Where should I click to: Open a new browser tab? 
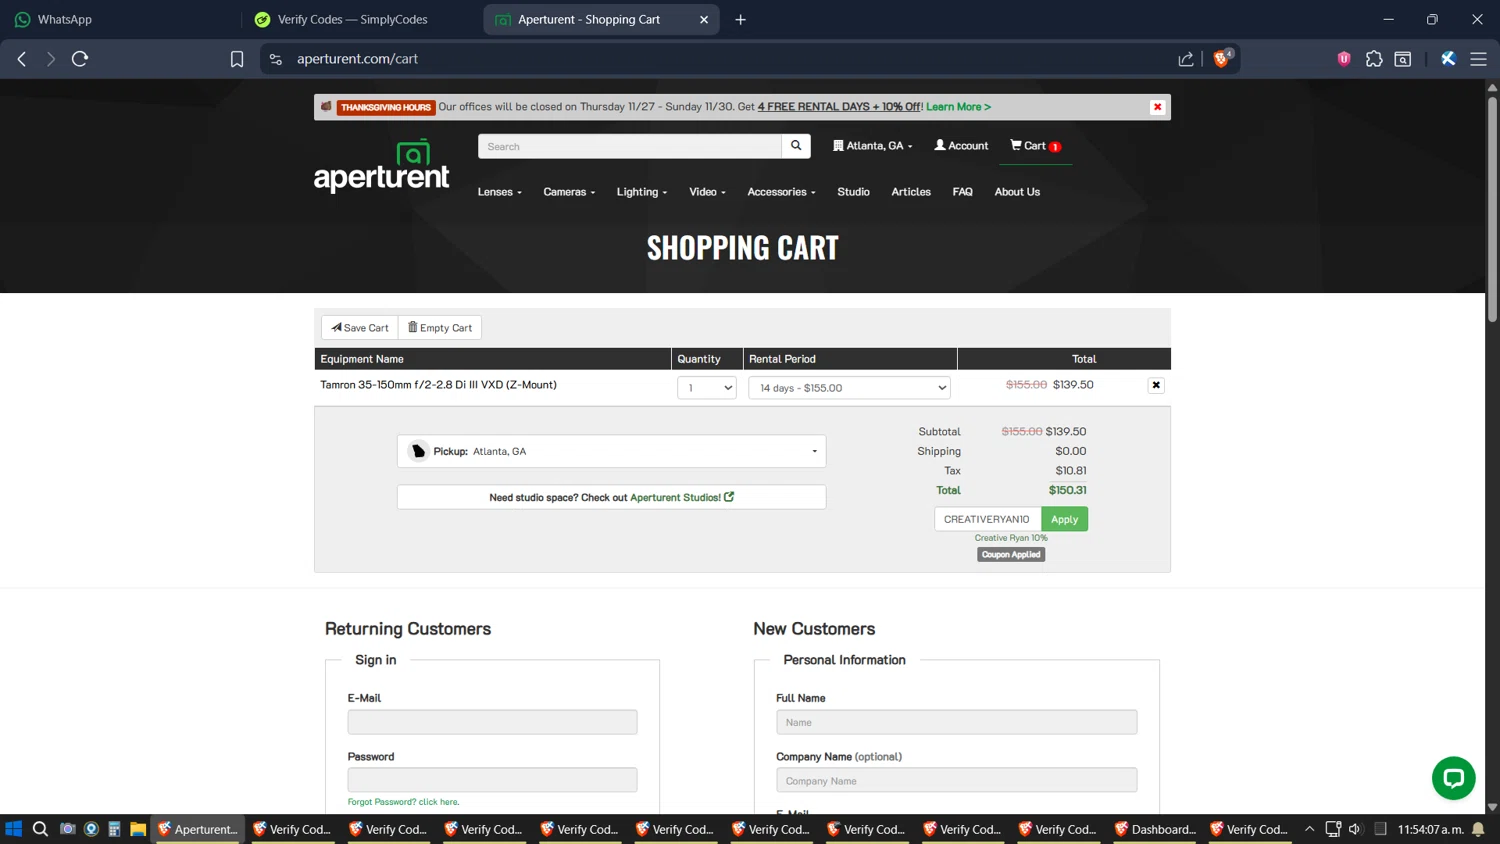click(x=740, y=19)
